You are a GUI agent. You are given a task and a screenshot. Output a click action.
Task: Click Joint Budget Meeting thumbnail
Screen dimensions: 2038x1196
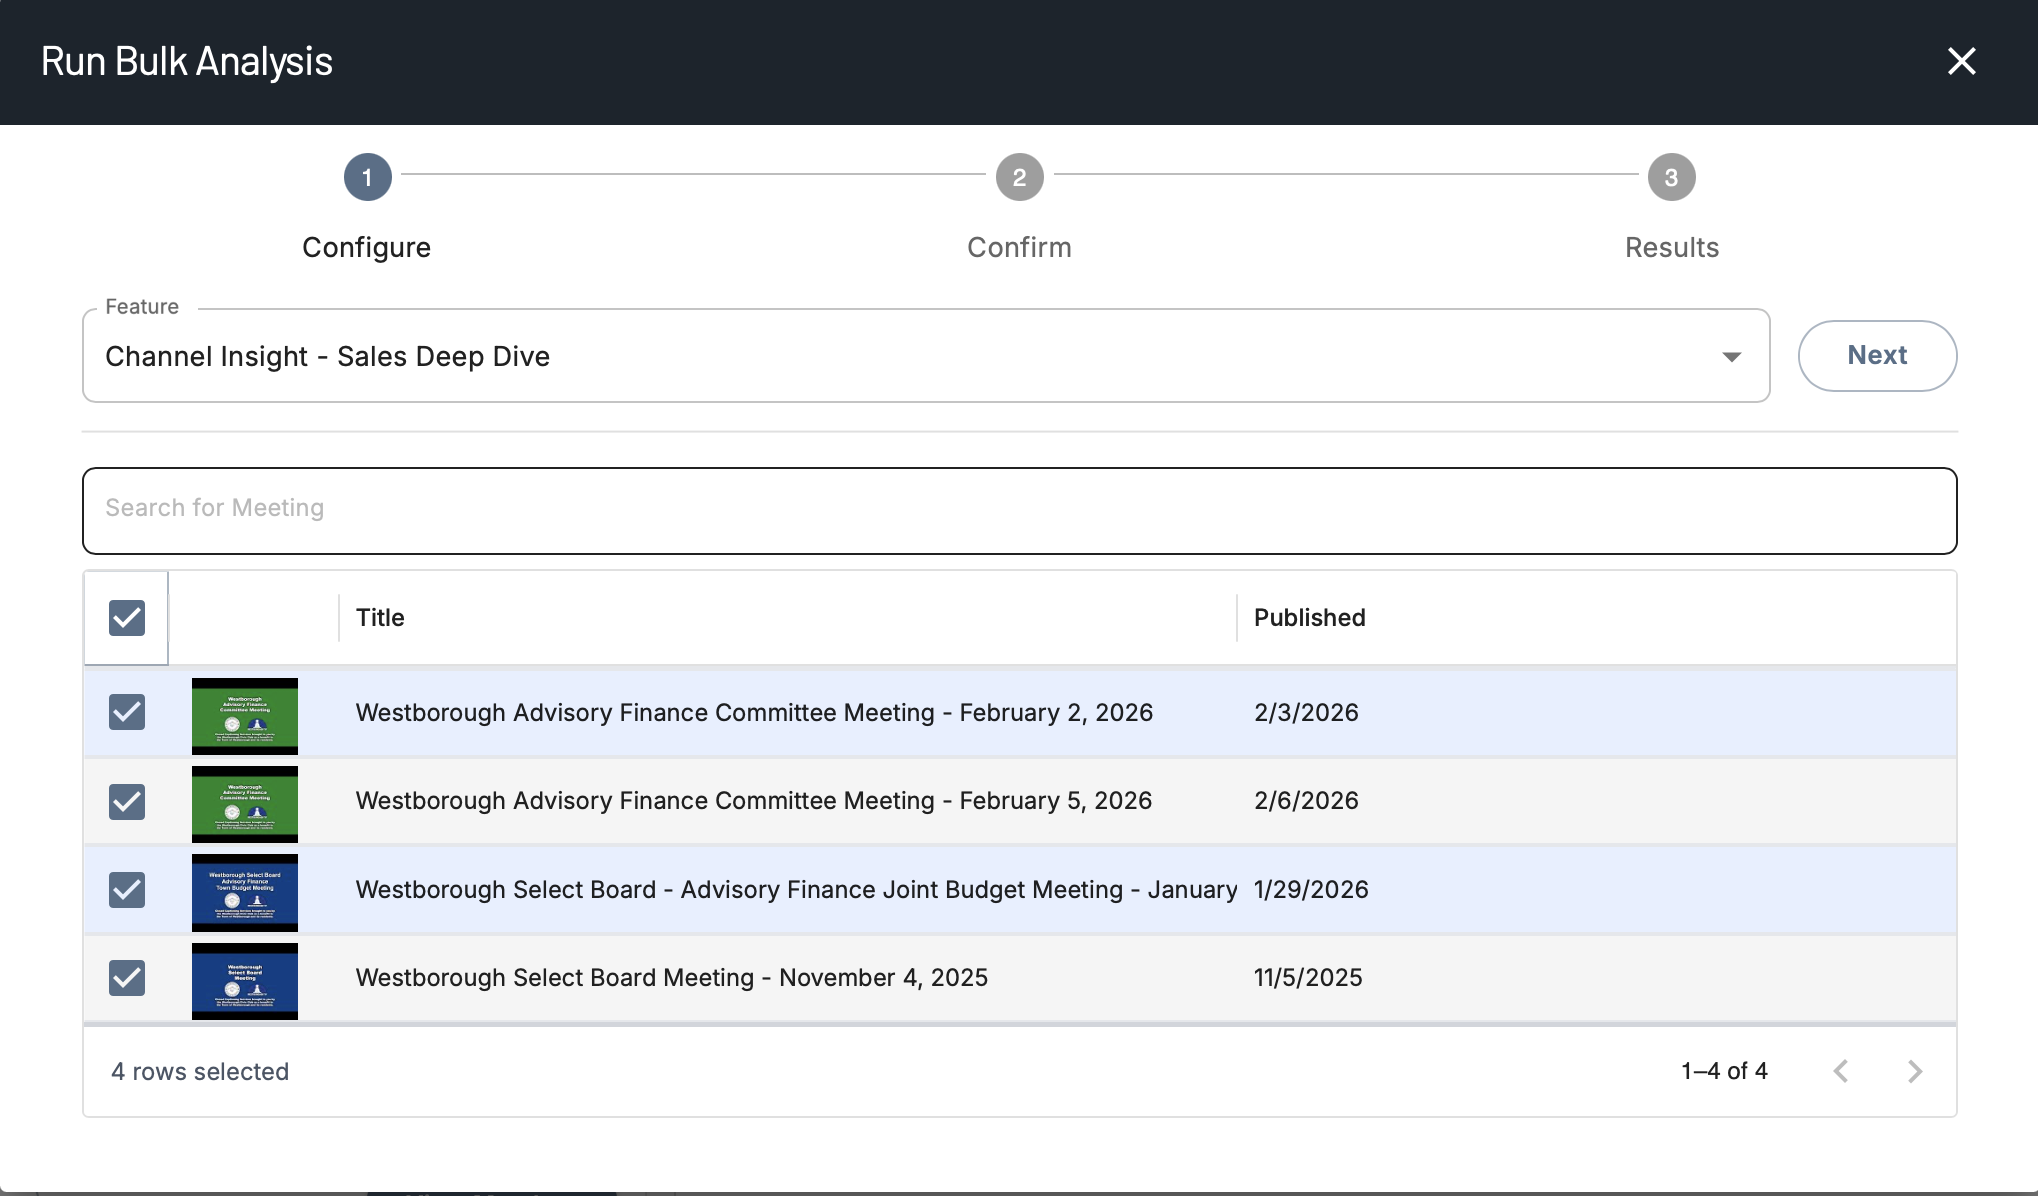click(x=245, y=892)
